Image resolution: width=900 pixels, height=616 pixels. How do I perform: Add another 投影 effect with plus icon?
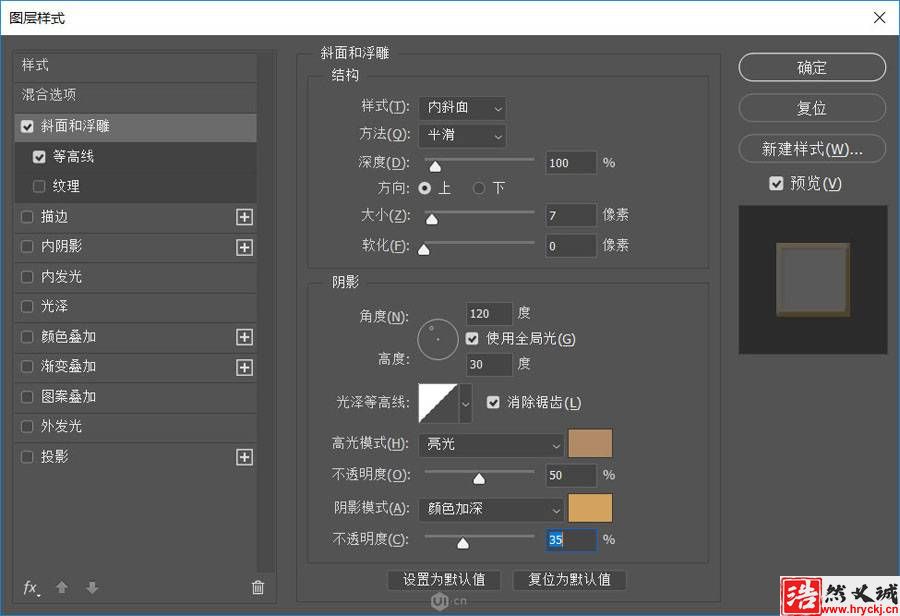[245, 457]
